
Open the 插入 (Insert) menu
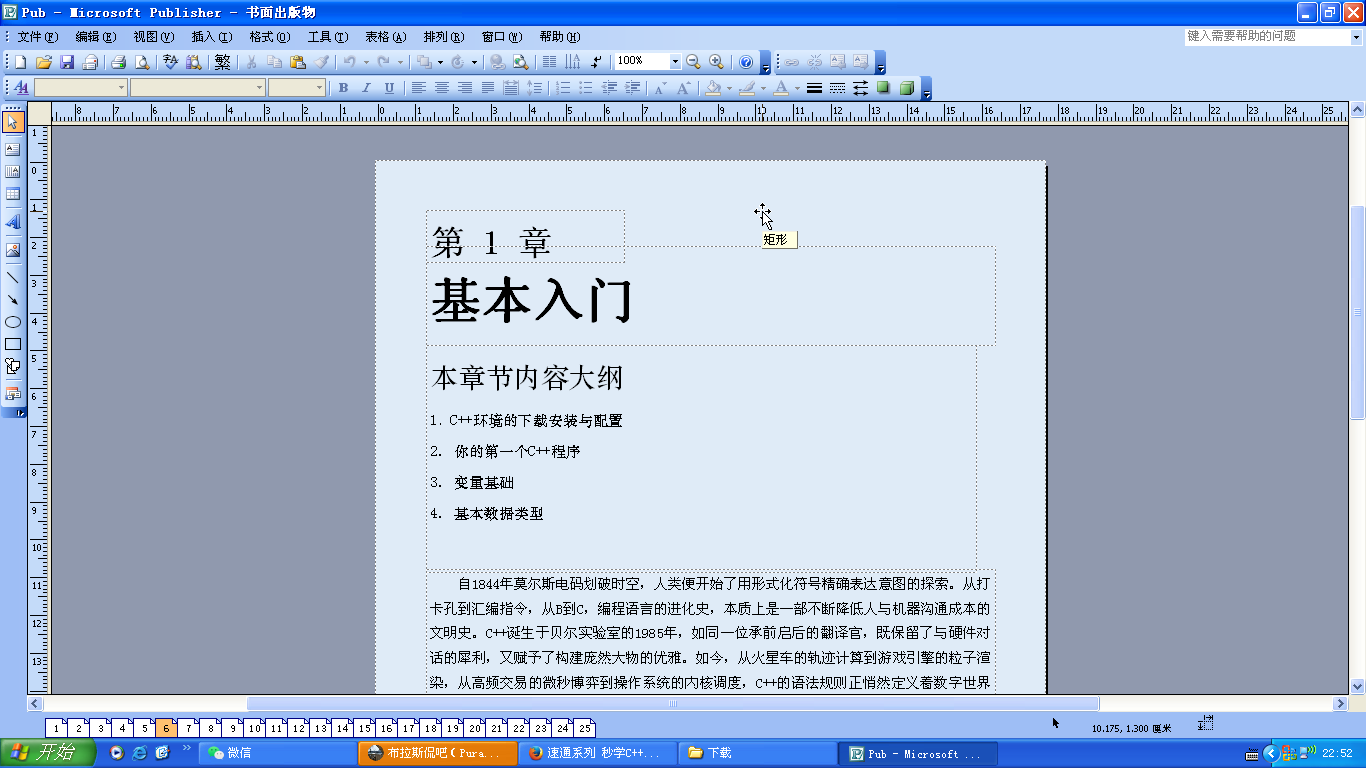point(211,37)
